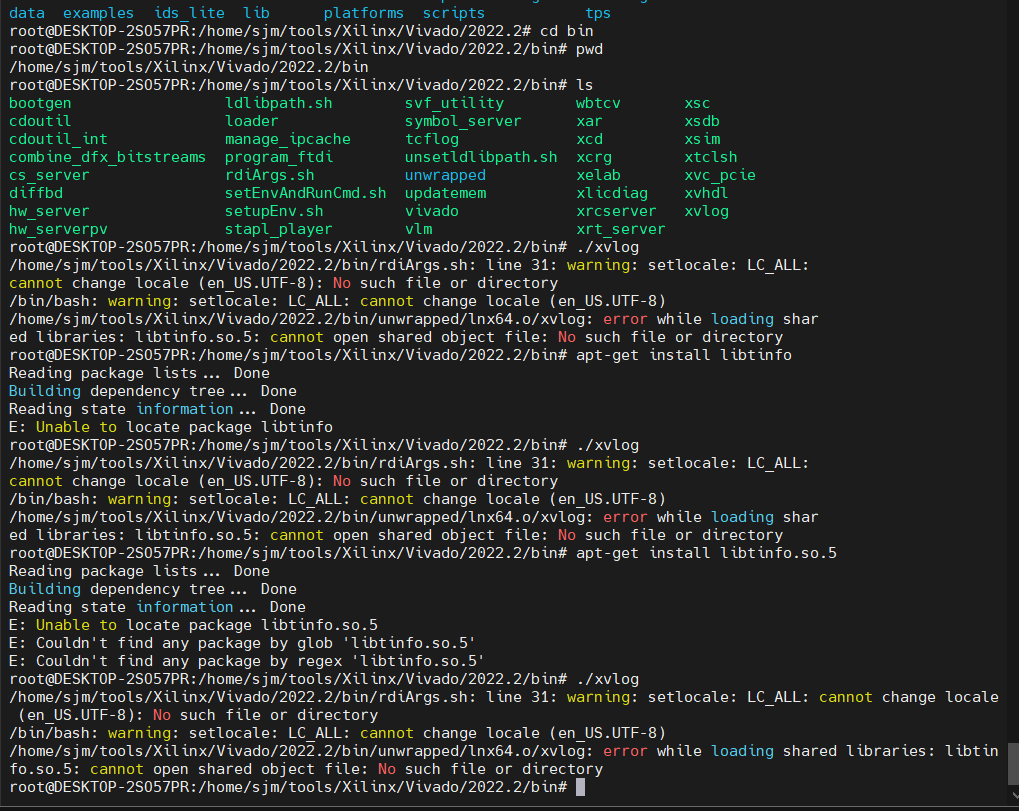Click the 'bootgen' file name in listing

pos(40,103)
